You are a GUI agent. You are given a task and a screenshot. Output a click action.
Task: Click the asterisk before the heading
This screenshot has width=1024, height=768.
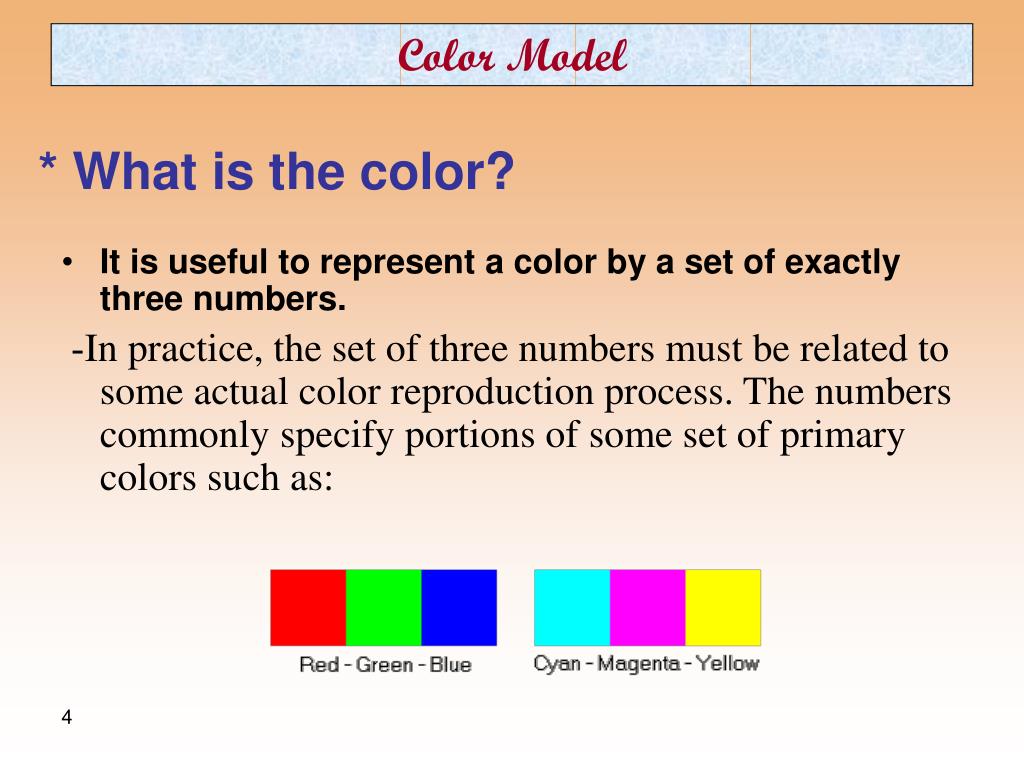(x=47, y=161)
